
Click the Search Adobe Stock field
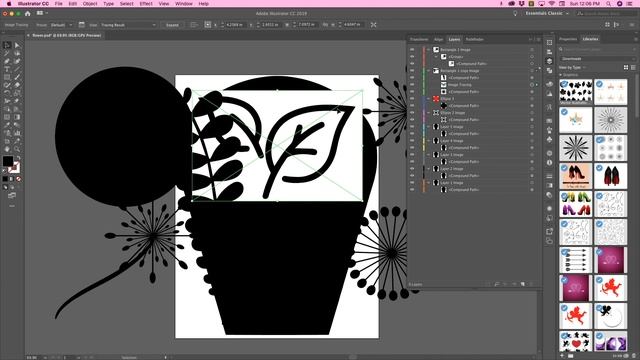coord(607,13)
